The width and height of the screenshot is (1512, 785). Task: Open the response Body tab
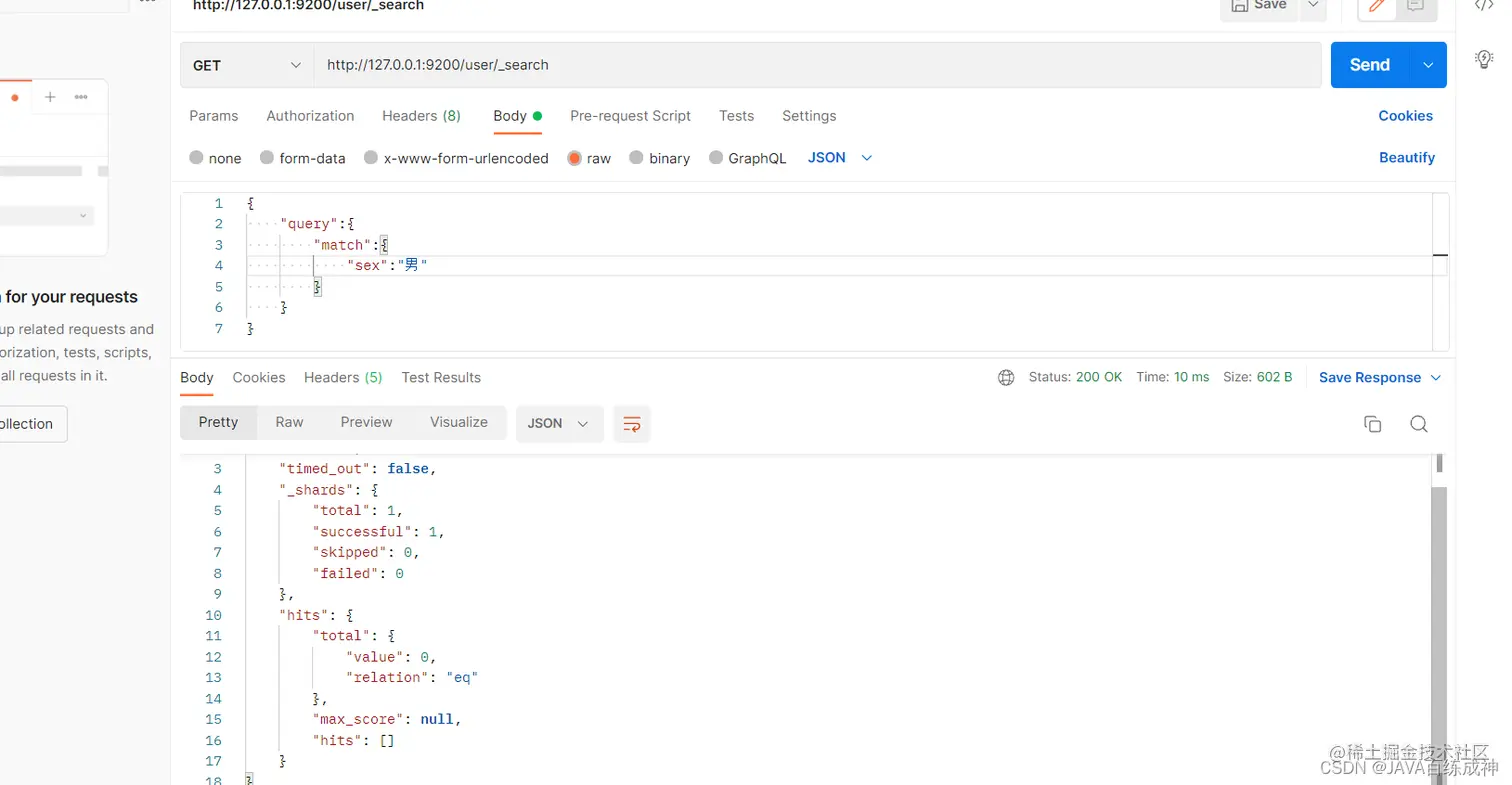click(x=197, y=378)
